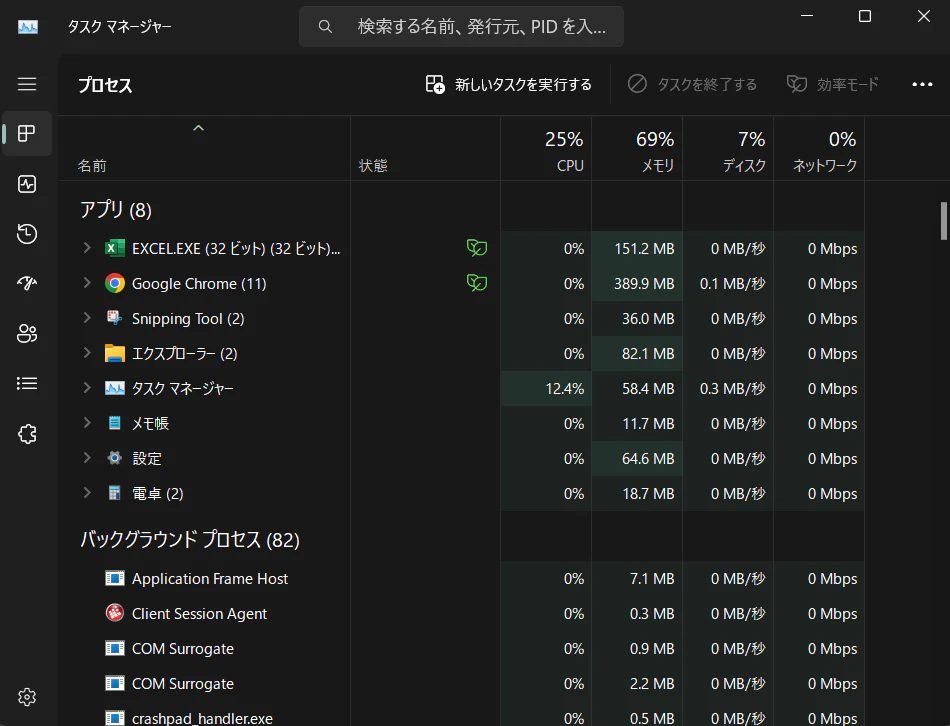Focus the search box for name, publisher, PID
The width and height of the screenshot is (950, 726).
coord(461,27)
